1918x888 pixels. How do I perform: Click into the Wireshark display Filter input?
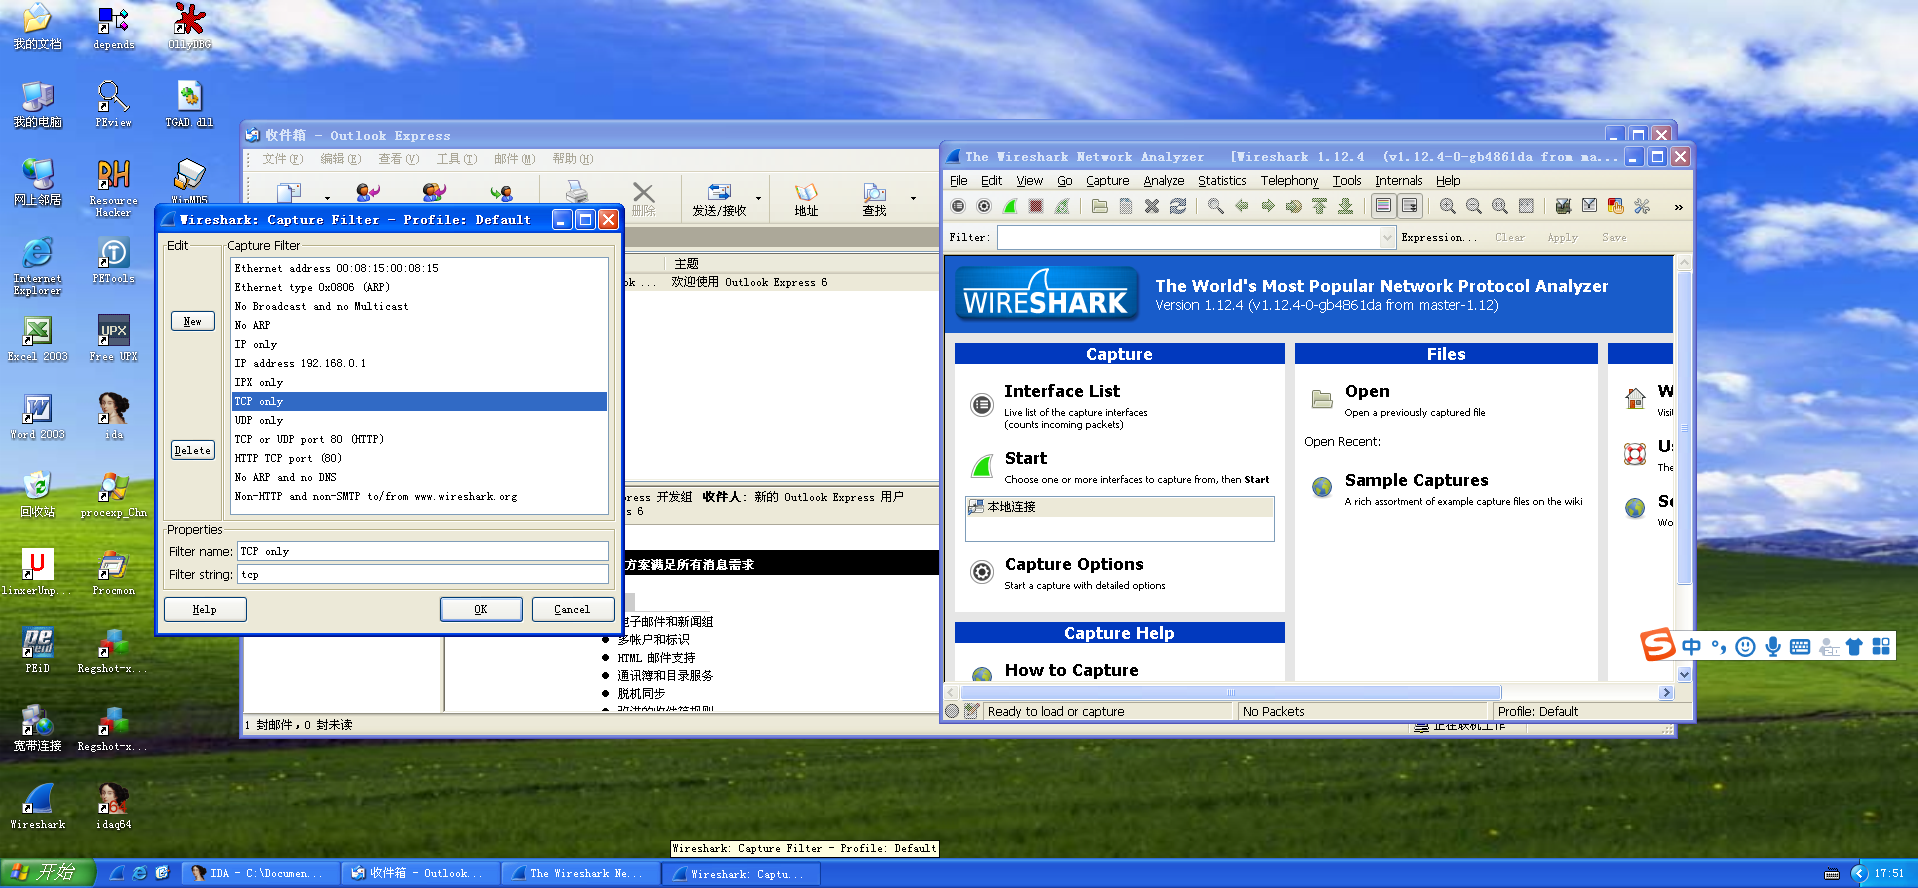pyautogui.click(x=1189, y=238)
